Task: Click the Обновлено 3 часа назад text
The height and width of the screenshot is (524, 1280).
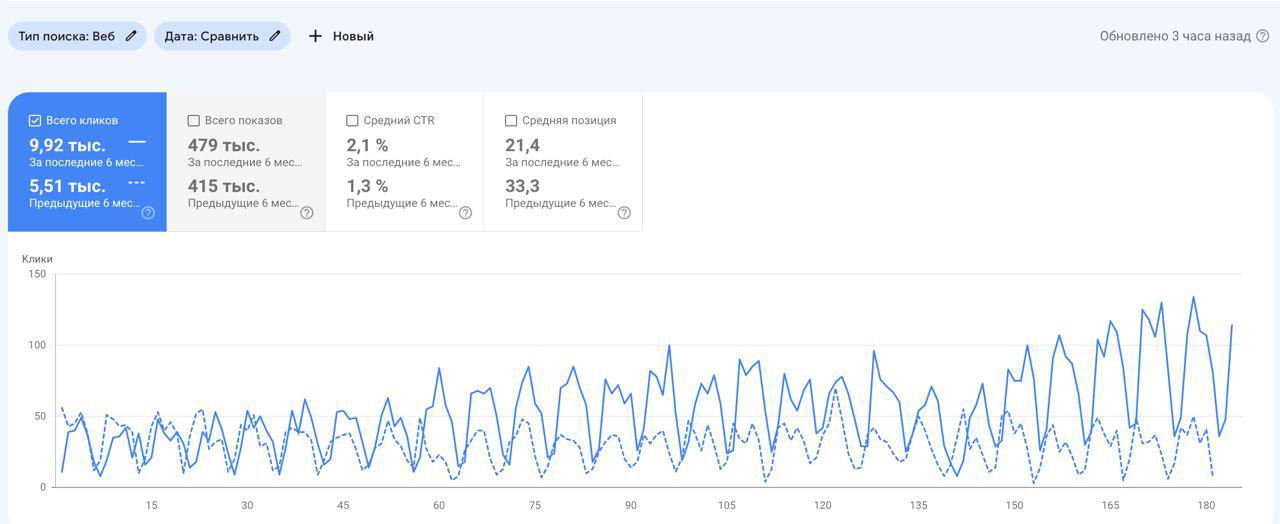Action: coord(1175,36)
